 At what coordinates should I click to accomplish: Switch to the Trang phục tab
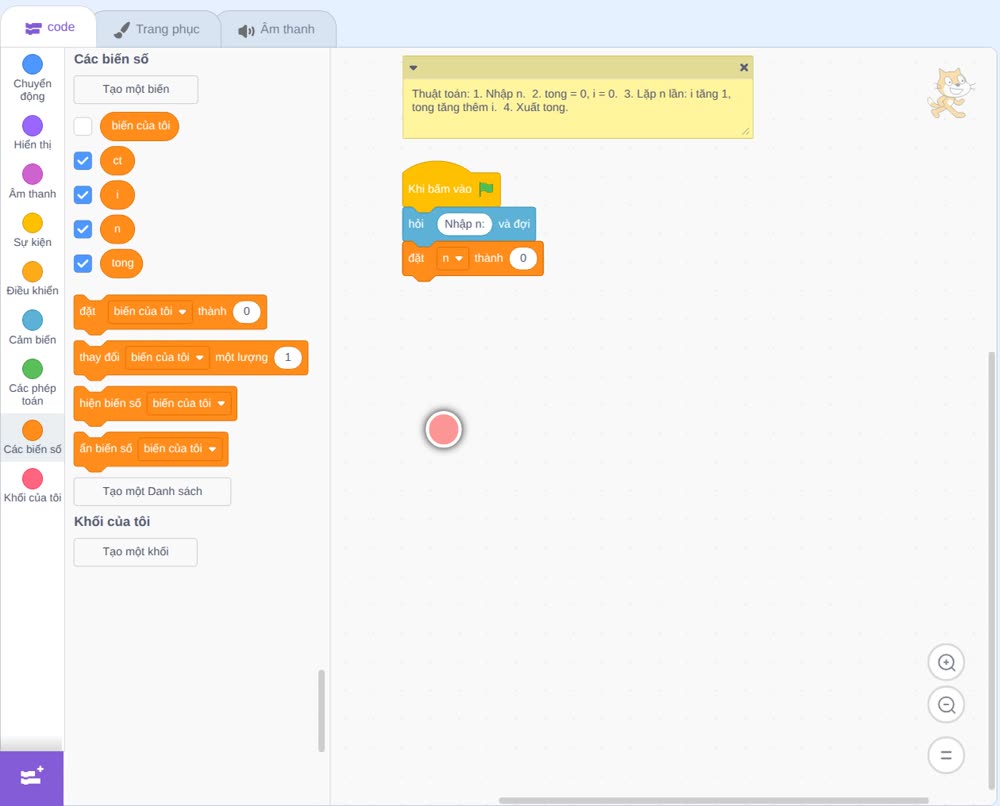coord(157,29)
